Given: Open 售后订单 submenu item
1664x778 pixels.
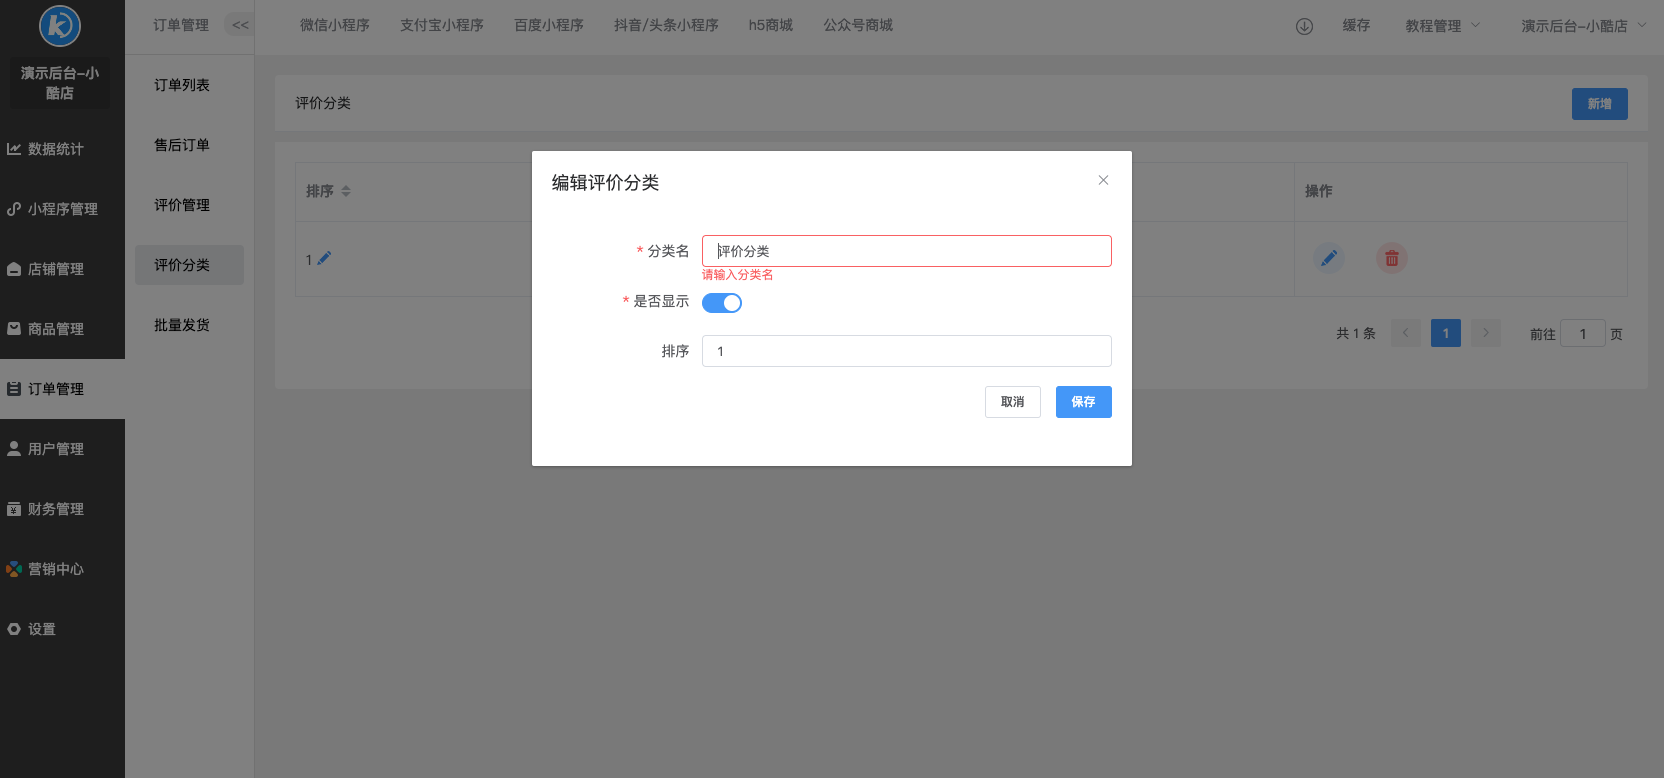Looking at the screenshot, I should pyautogui.click(x=189, y=145).
